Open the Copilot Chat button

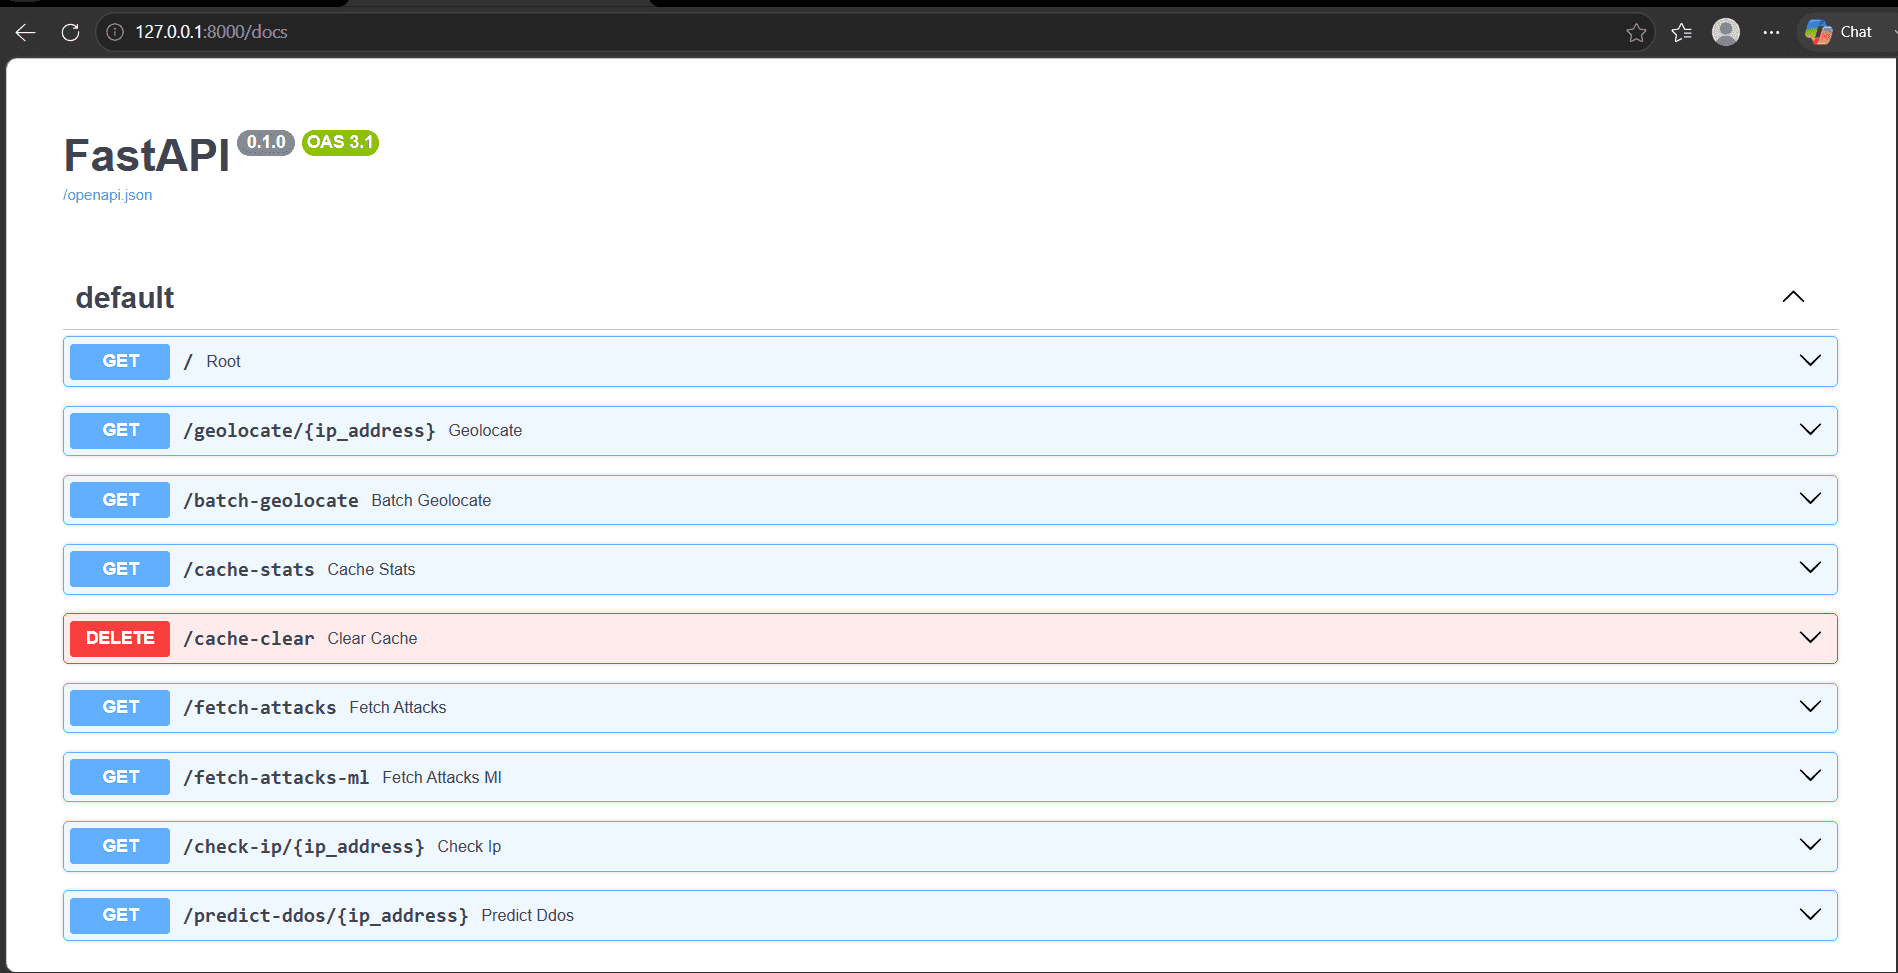tap(1839, 32)
